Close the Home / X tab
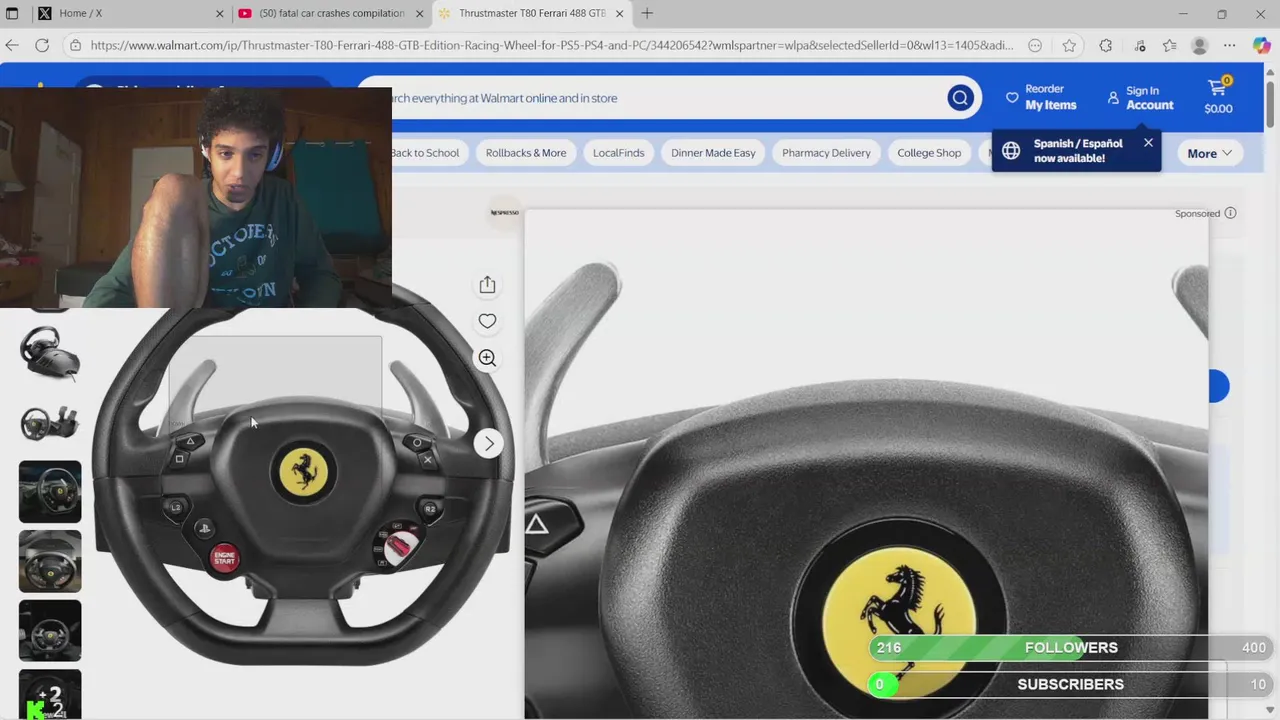1280x720 pixels. [220, 13]
